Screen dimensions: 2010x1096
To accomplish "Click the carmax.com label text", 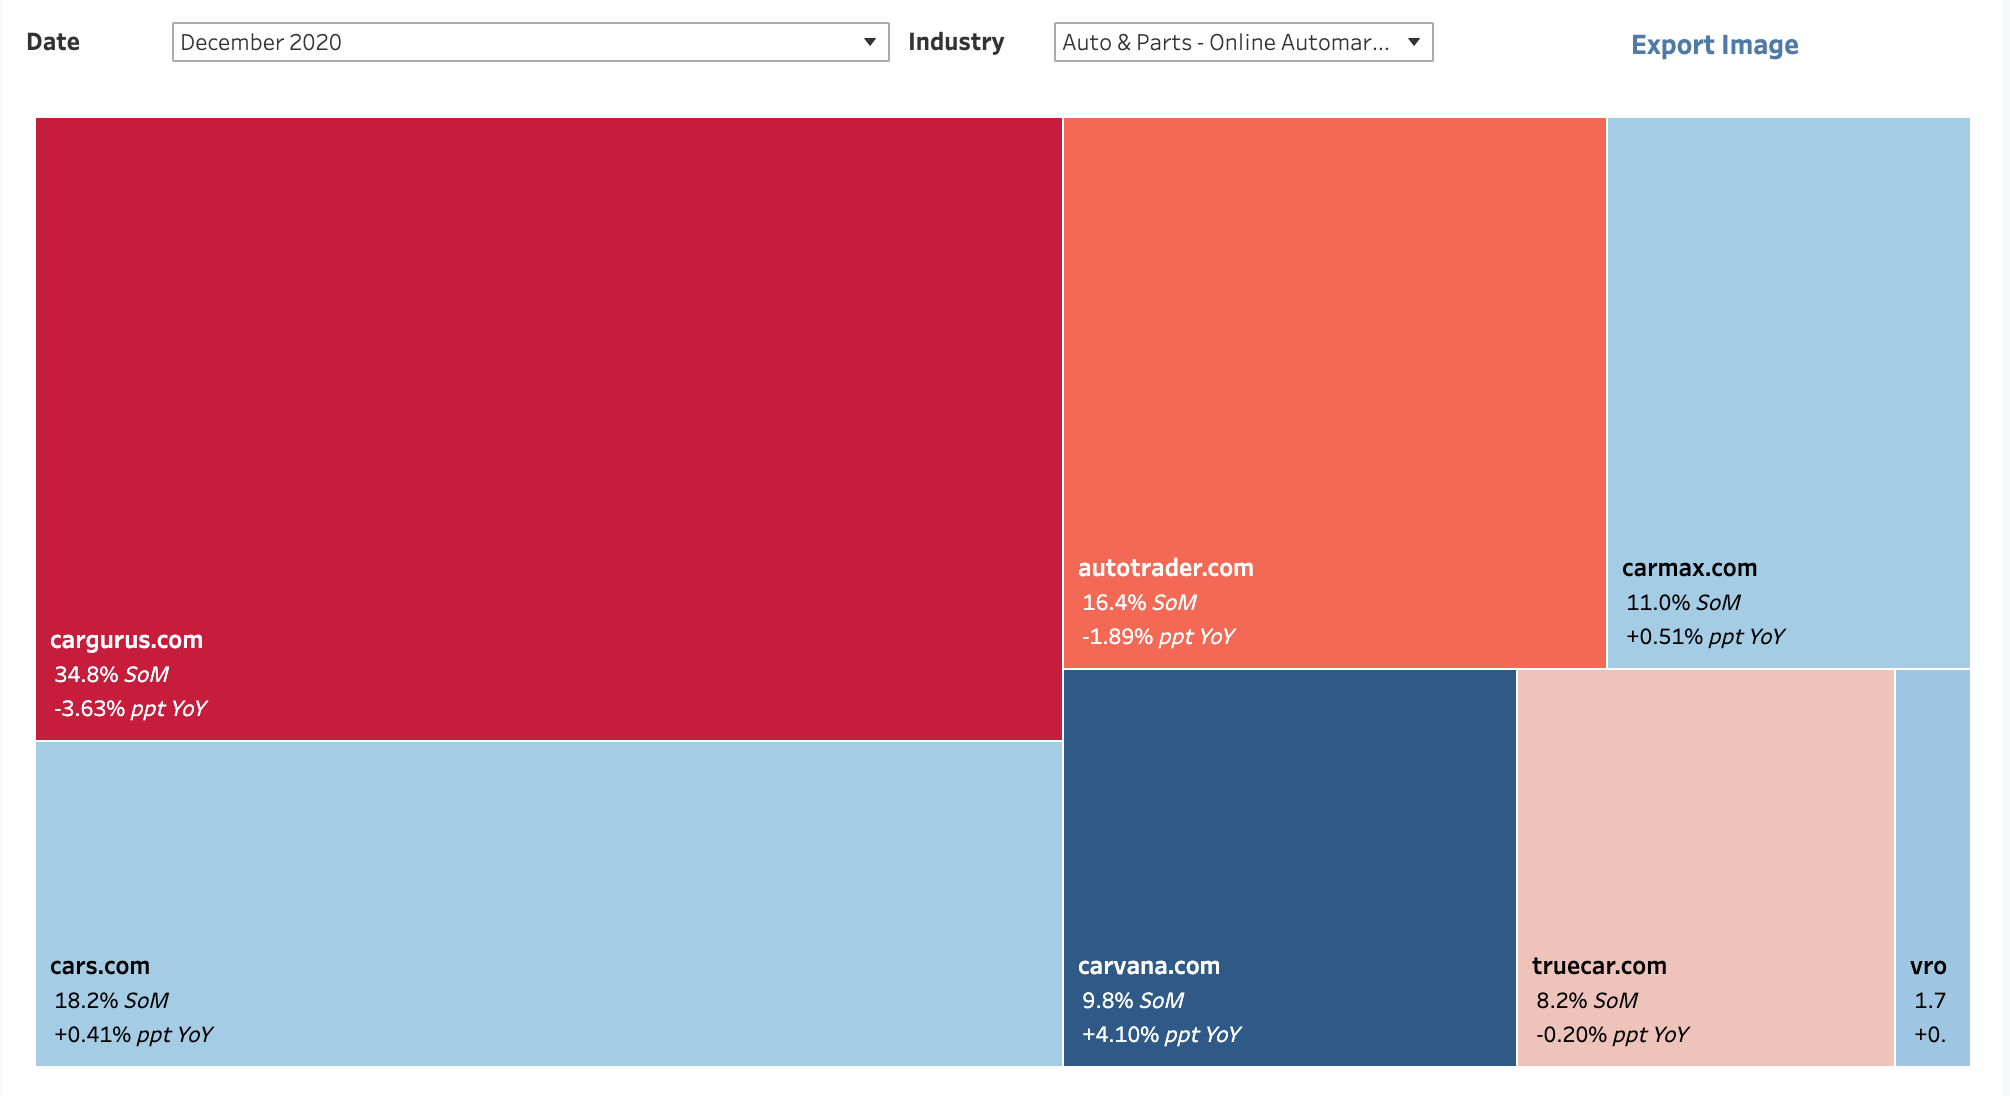I will coord(1689,568).
